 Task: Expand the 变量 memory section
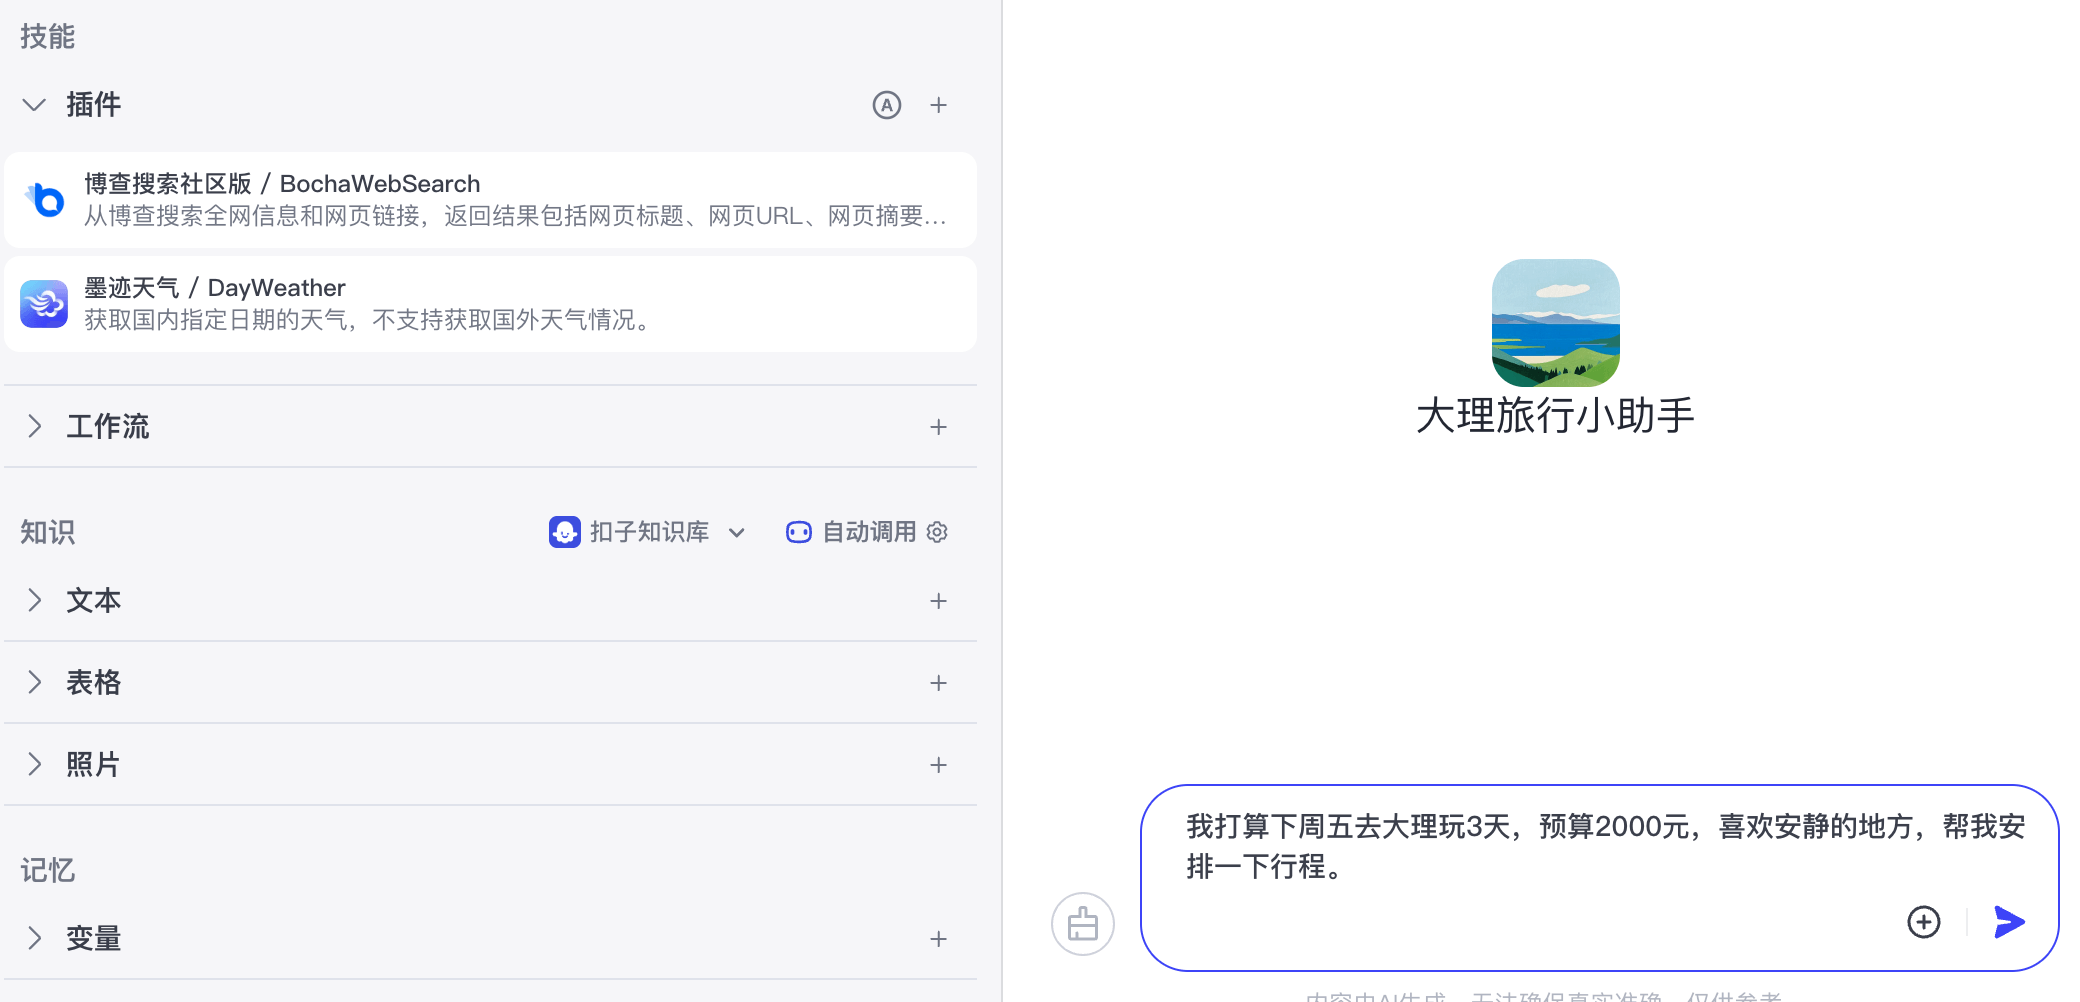(35, 939)
